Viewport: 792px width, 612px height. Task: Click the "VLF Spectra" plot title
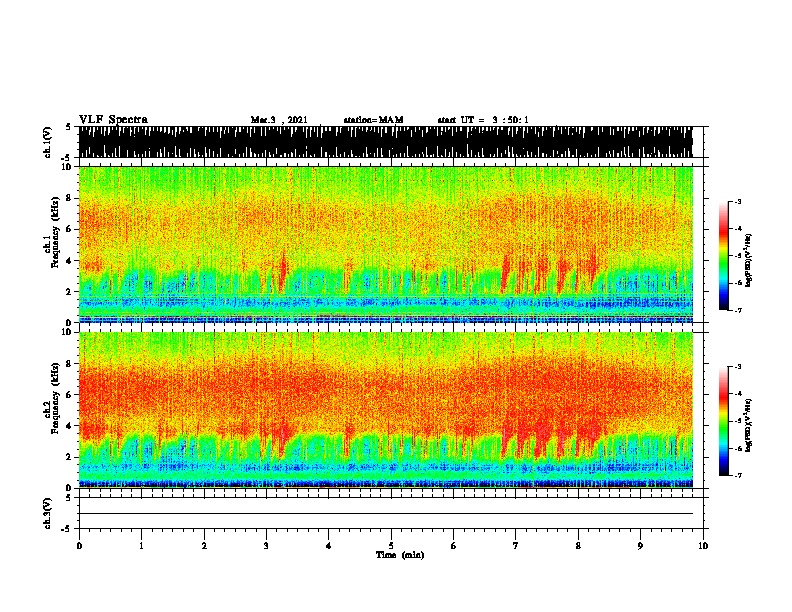pyautogui.click(x=113, y=120)
